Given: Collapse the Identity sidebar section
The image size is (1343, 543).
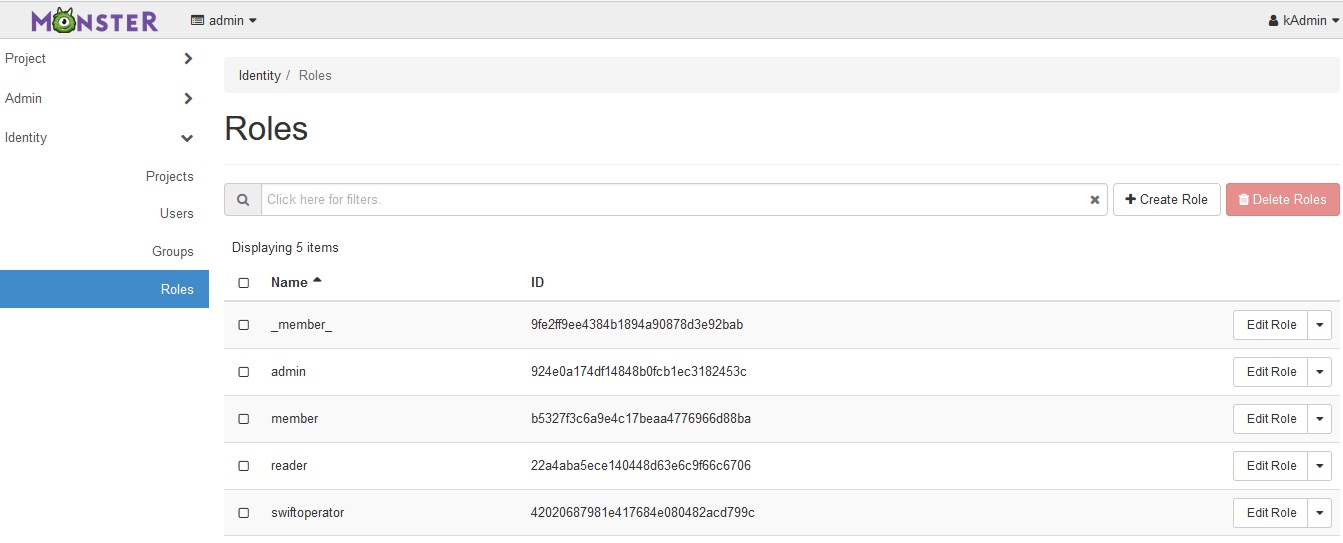Looking at the screenshot, I should click(187, 138).
